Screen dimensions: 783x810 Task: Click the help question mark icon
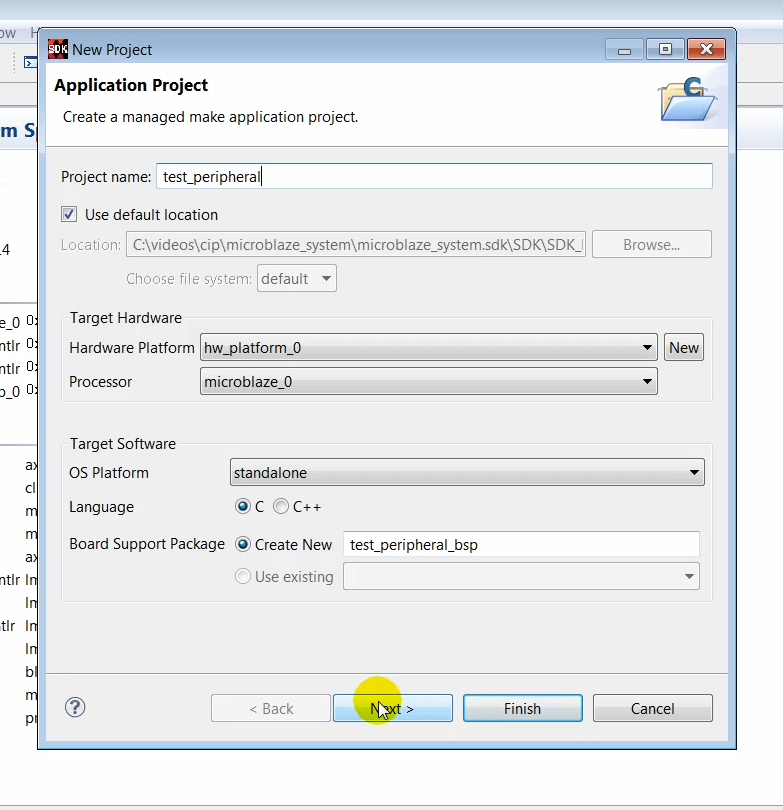pyautogui.click(x=75, y=707)
